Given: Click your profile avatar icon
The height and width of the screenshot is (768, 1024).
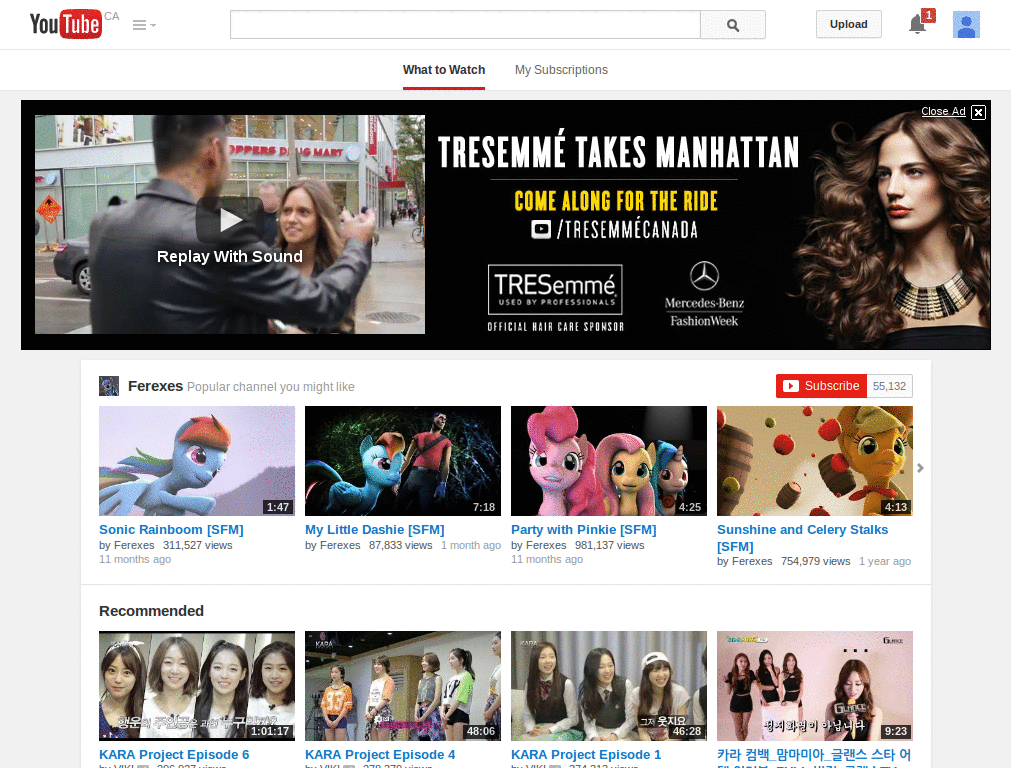Looking at the screenshot, I should coord(966,24).
